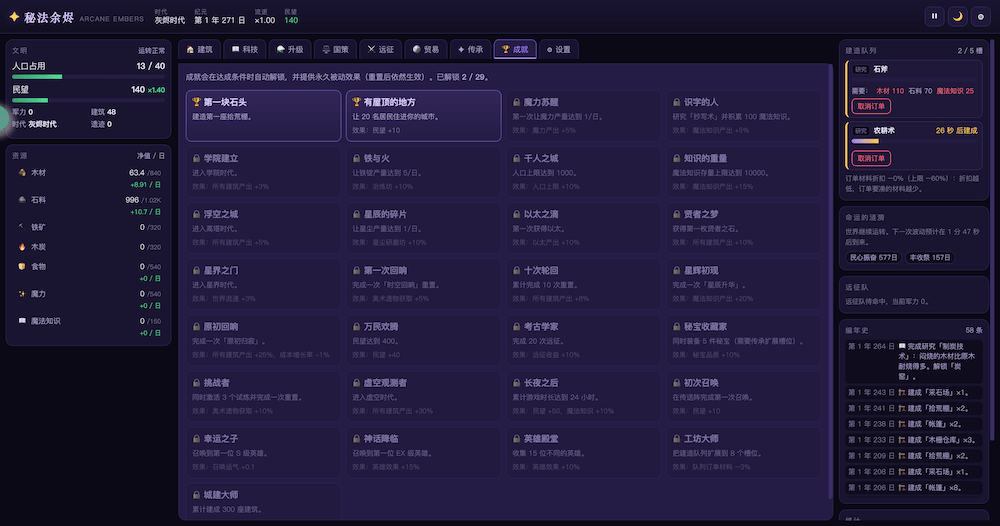Click the 民望 progress bar
Viewport: 1000px width, 526px height.
[x=89, y=100]
